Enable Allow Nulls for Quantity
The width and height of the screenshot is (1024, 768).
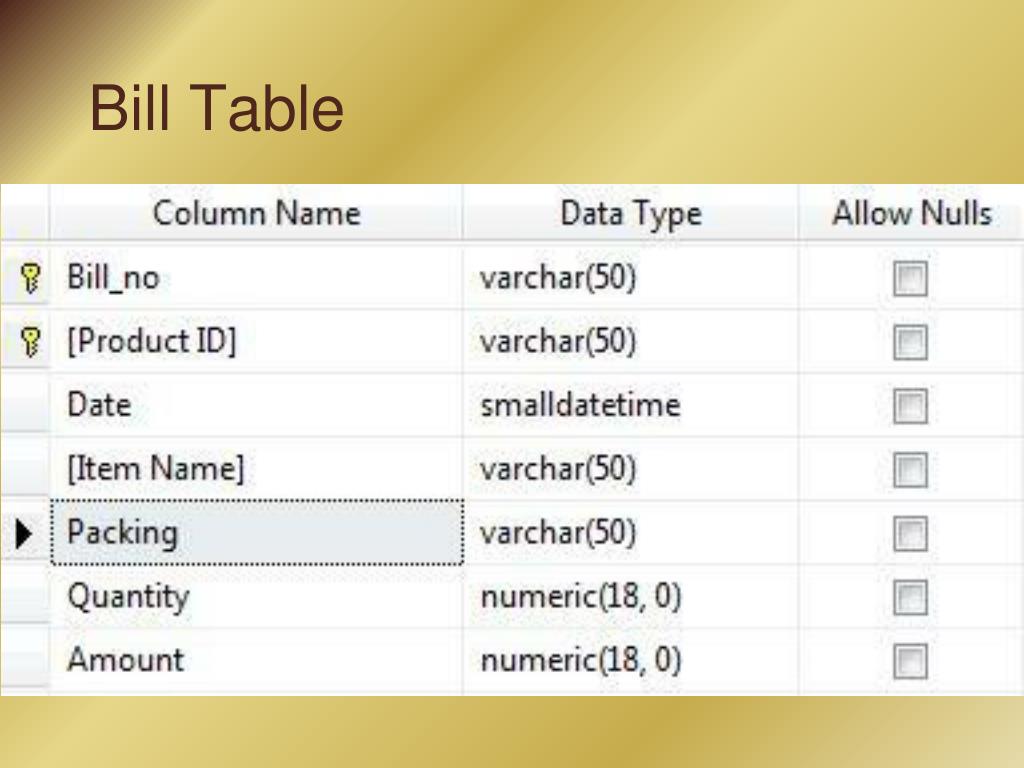910,598
